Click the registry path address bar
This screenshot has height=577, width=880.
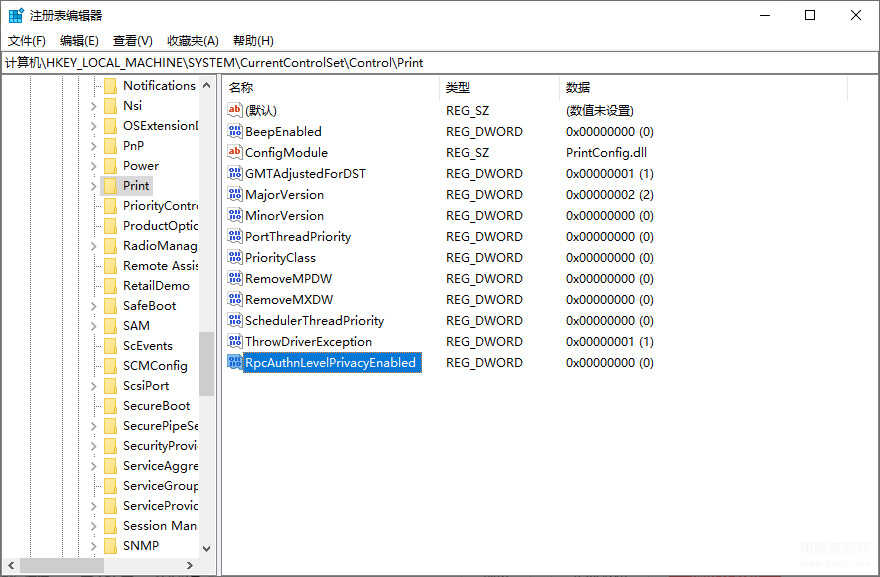tap(440, 63)
